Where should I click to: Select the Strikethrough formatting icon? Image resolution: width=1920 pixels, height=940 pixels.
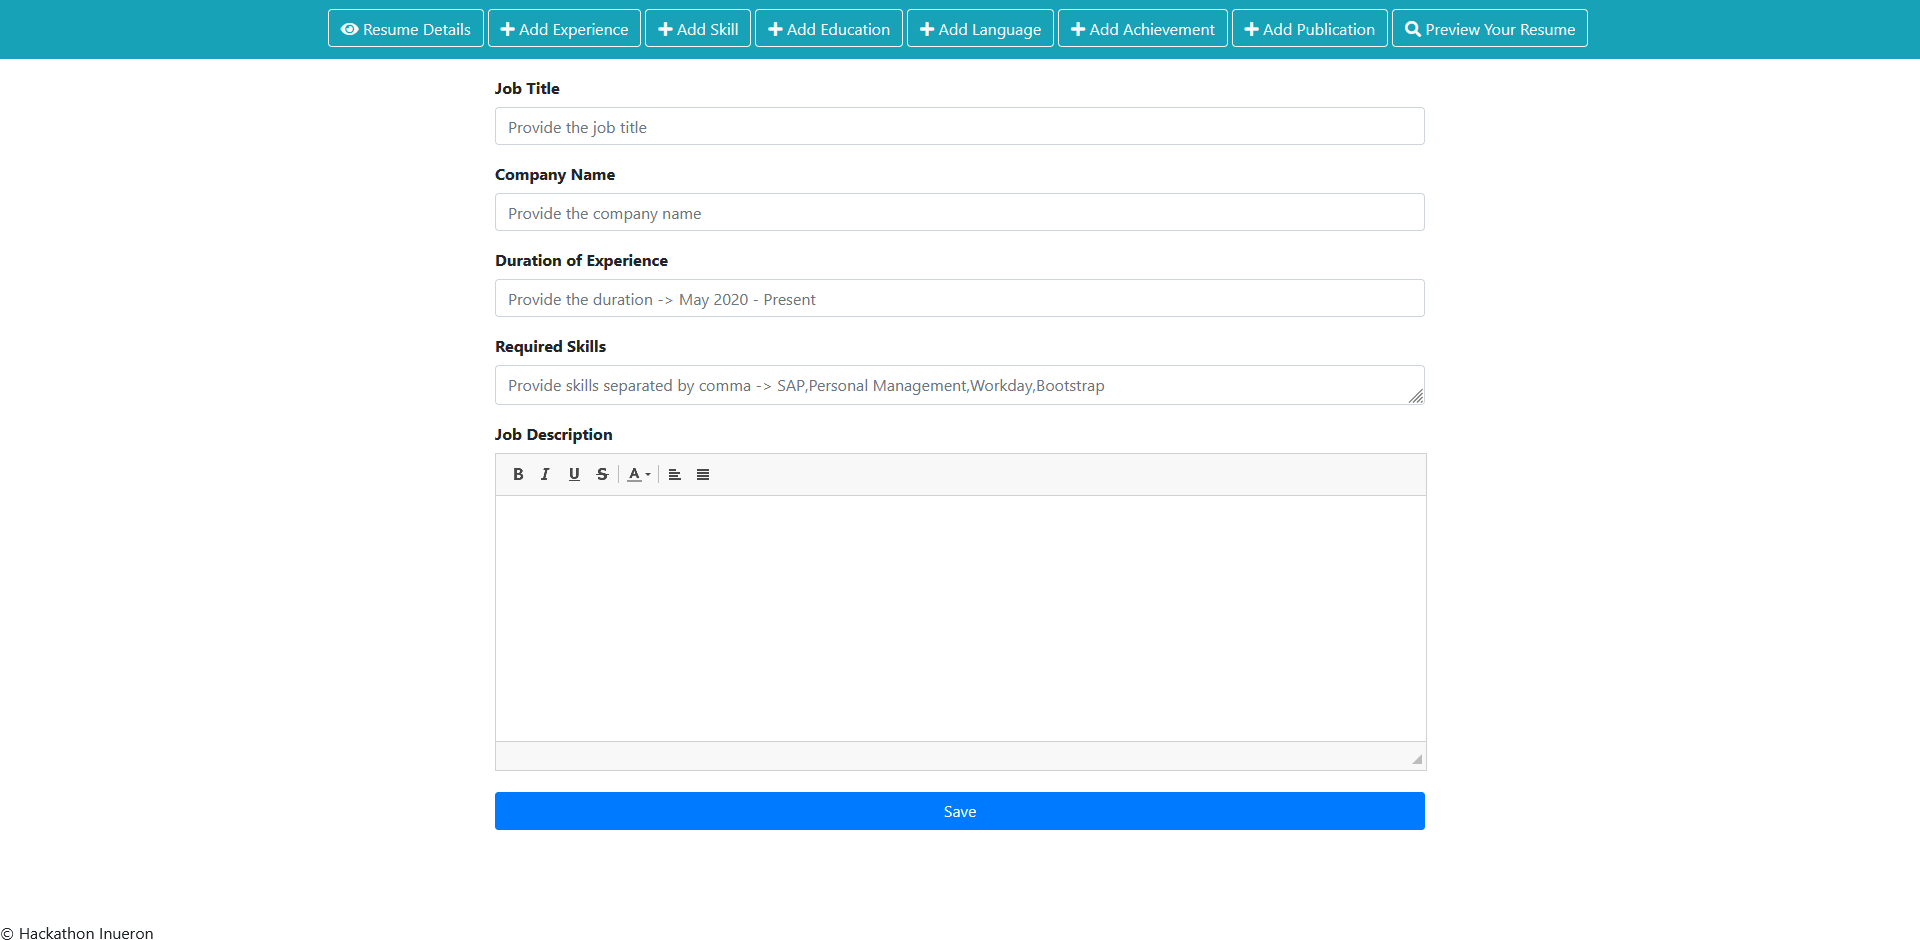click(x=602, y=474)
